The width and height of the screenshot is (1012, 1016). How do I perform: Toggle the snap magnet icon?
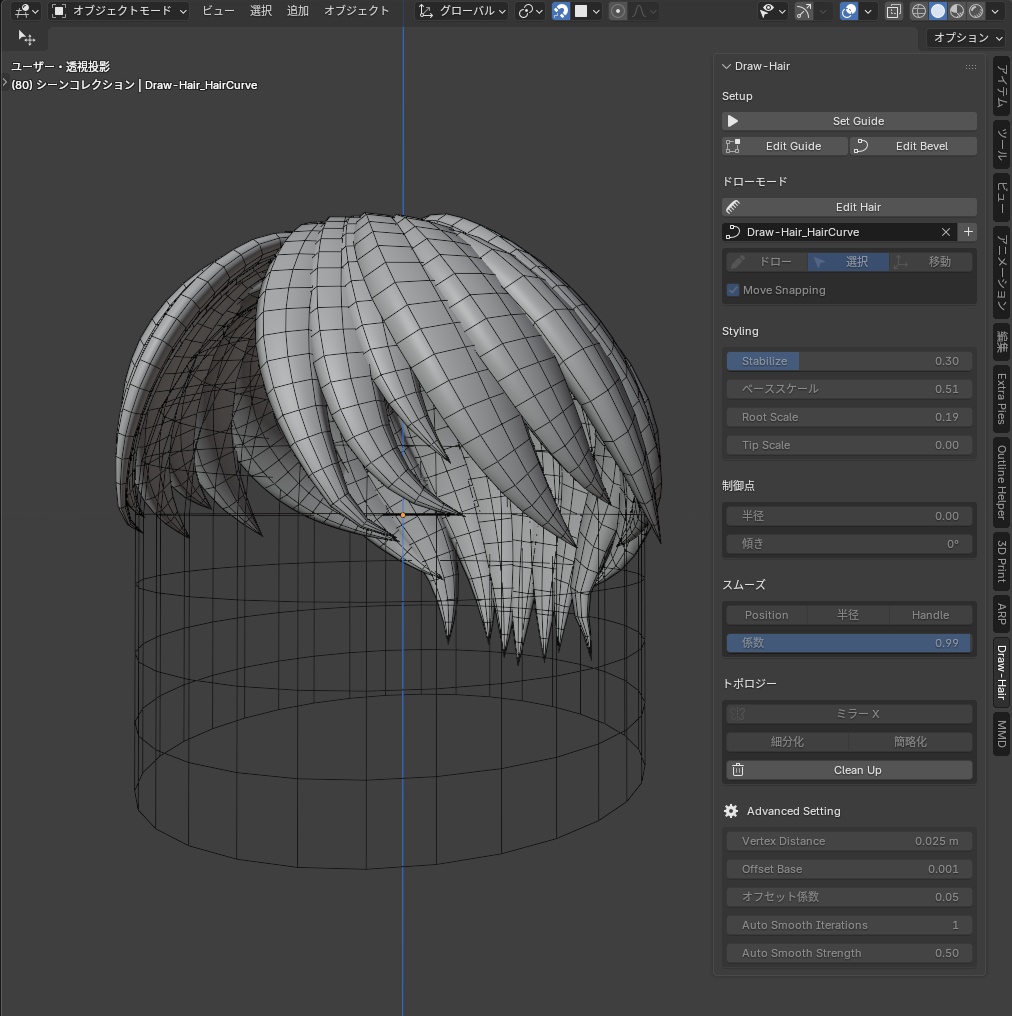click(560, 11)
